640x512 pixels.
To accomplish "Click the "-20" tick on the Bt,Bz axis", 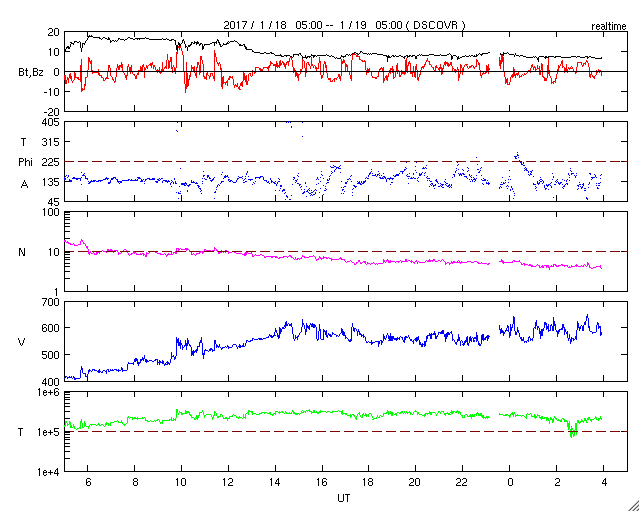I will click(53, 112).
